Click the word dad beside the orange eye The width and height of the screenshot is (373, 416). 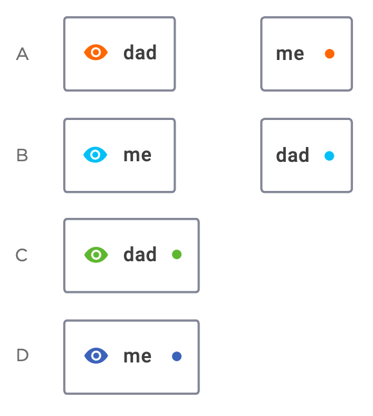pyautogui.click(x=140, y=52)
